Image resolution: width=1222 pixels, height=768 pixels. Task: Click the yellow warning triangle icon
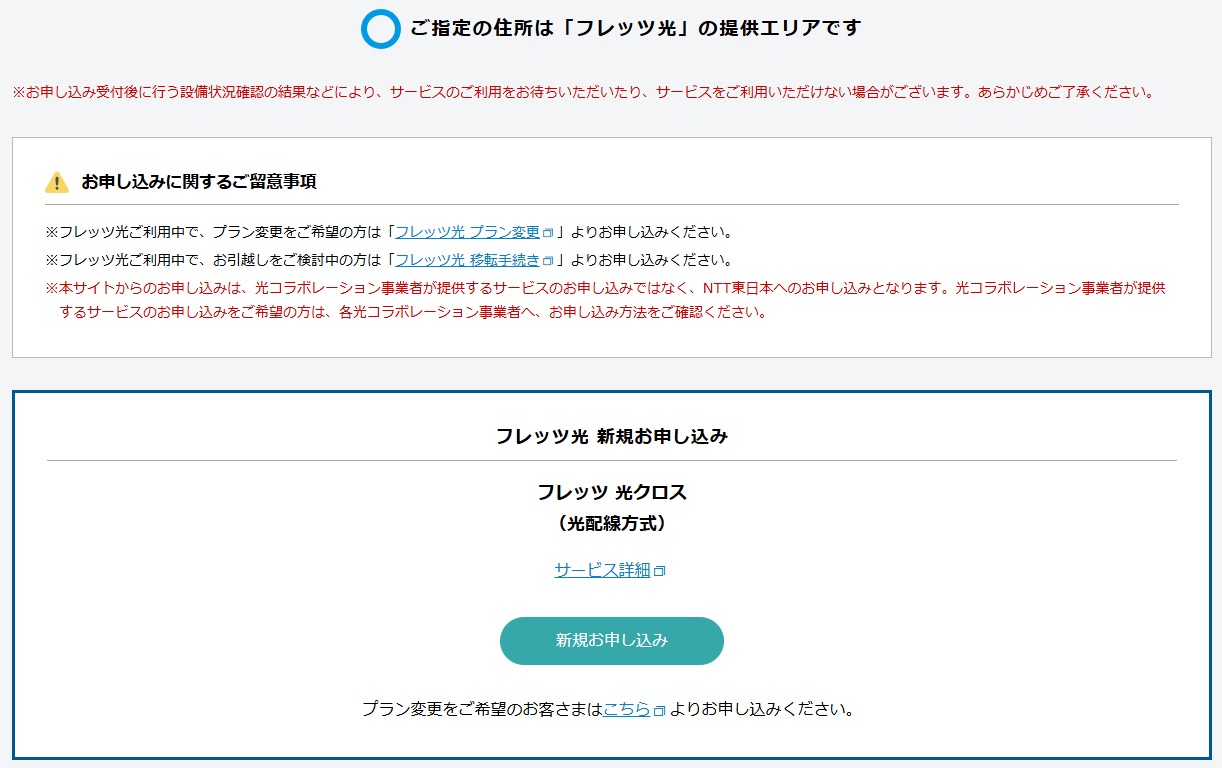tap(57, 182)
